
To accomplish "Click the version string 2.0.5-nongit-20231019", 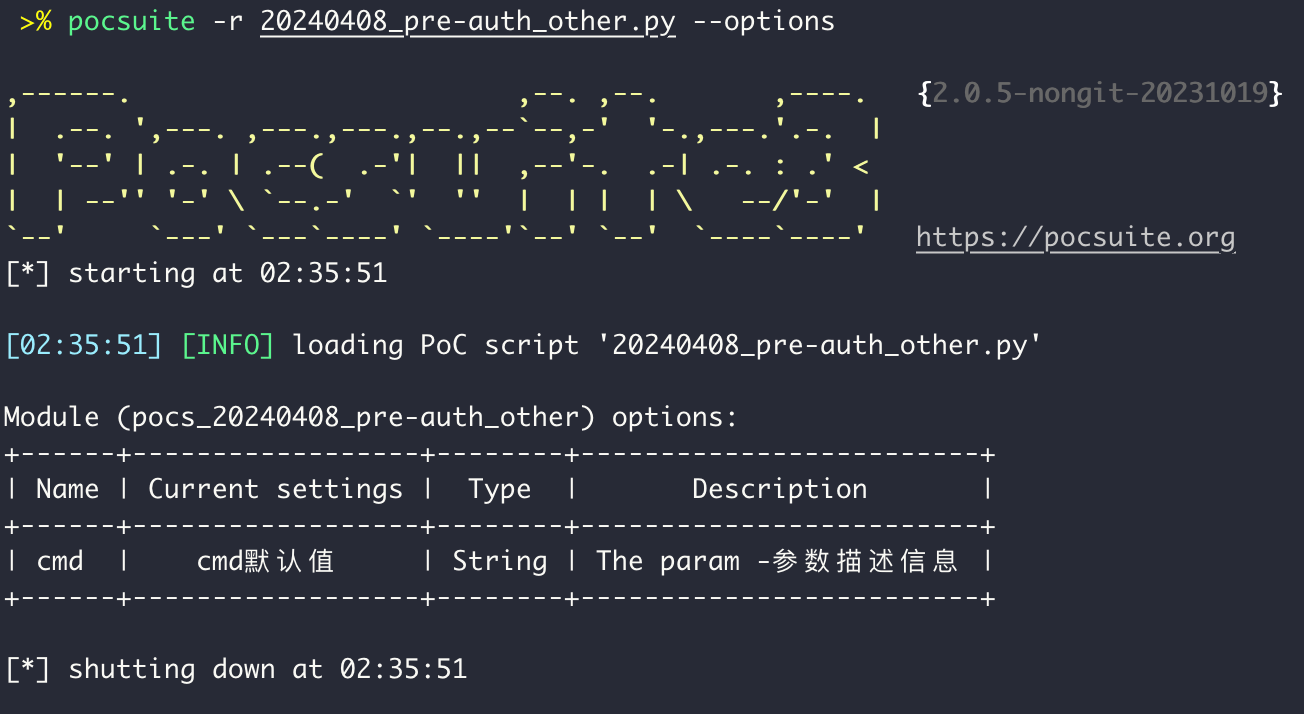I will click(x=1099, y=94).
